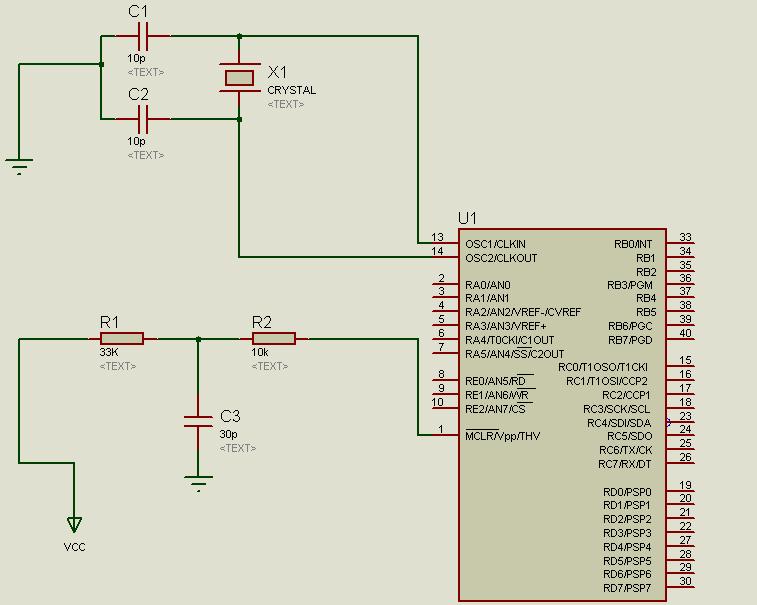Select the C1 capacitor symbol
Screen dimensions: 757x605
pos(143,36)
